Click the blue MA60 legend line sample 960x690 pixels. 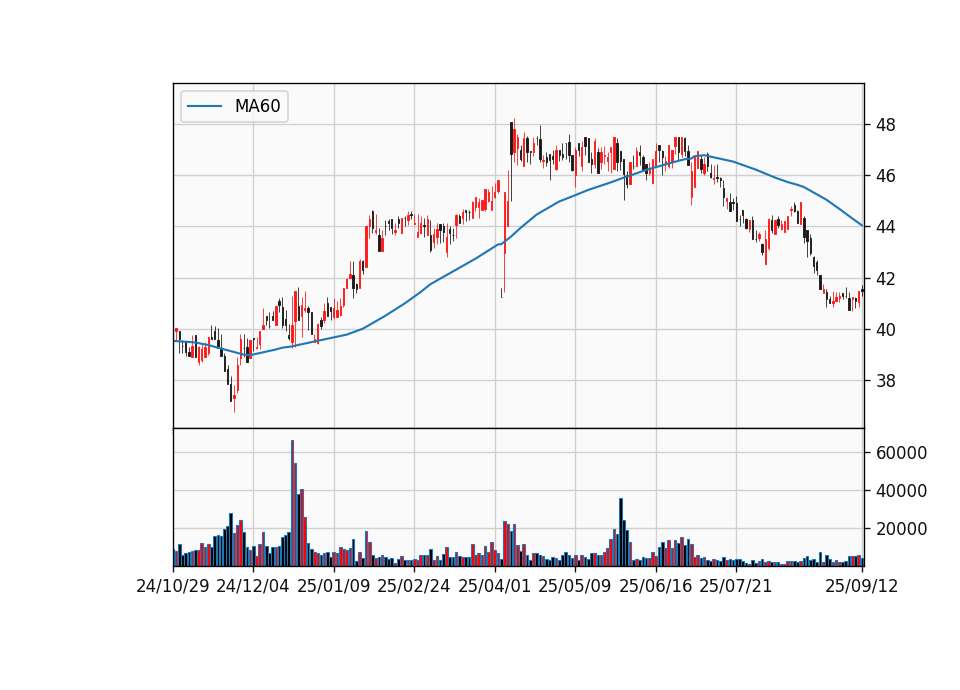pos(204,106)
